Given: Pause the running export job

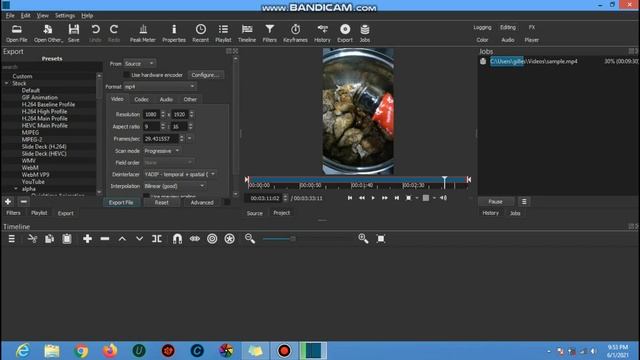Looking at the screenshot, I should pos(496,202).
